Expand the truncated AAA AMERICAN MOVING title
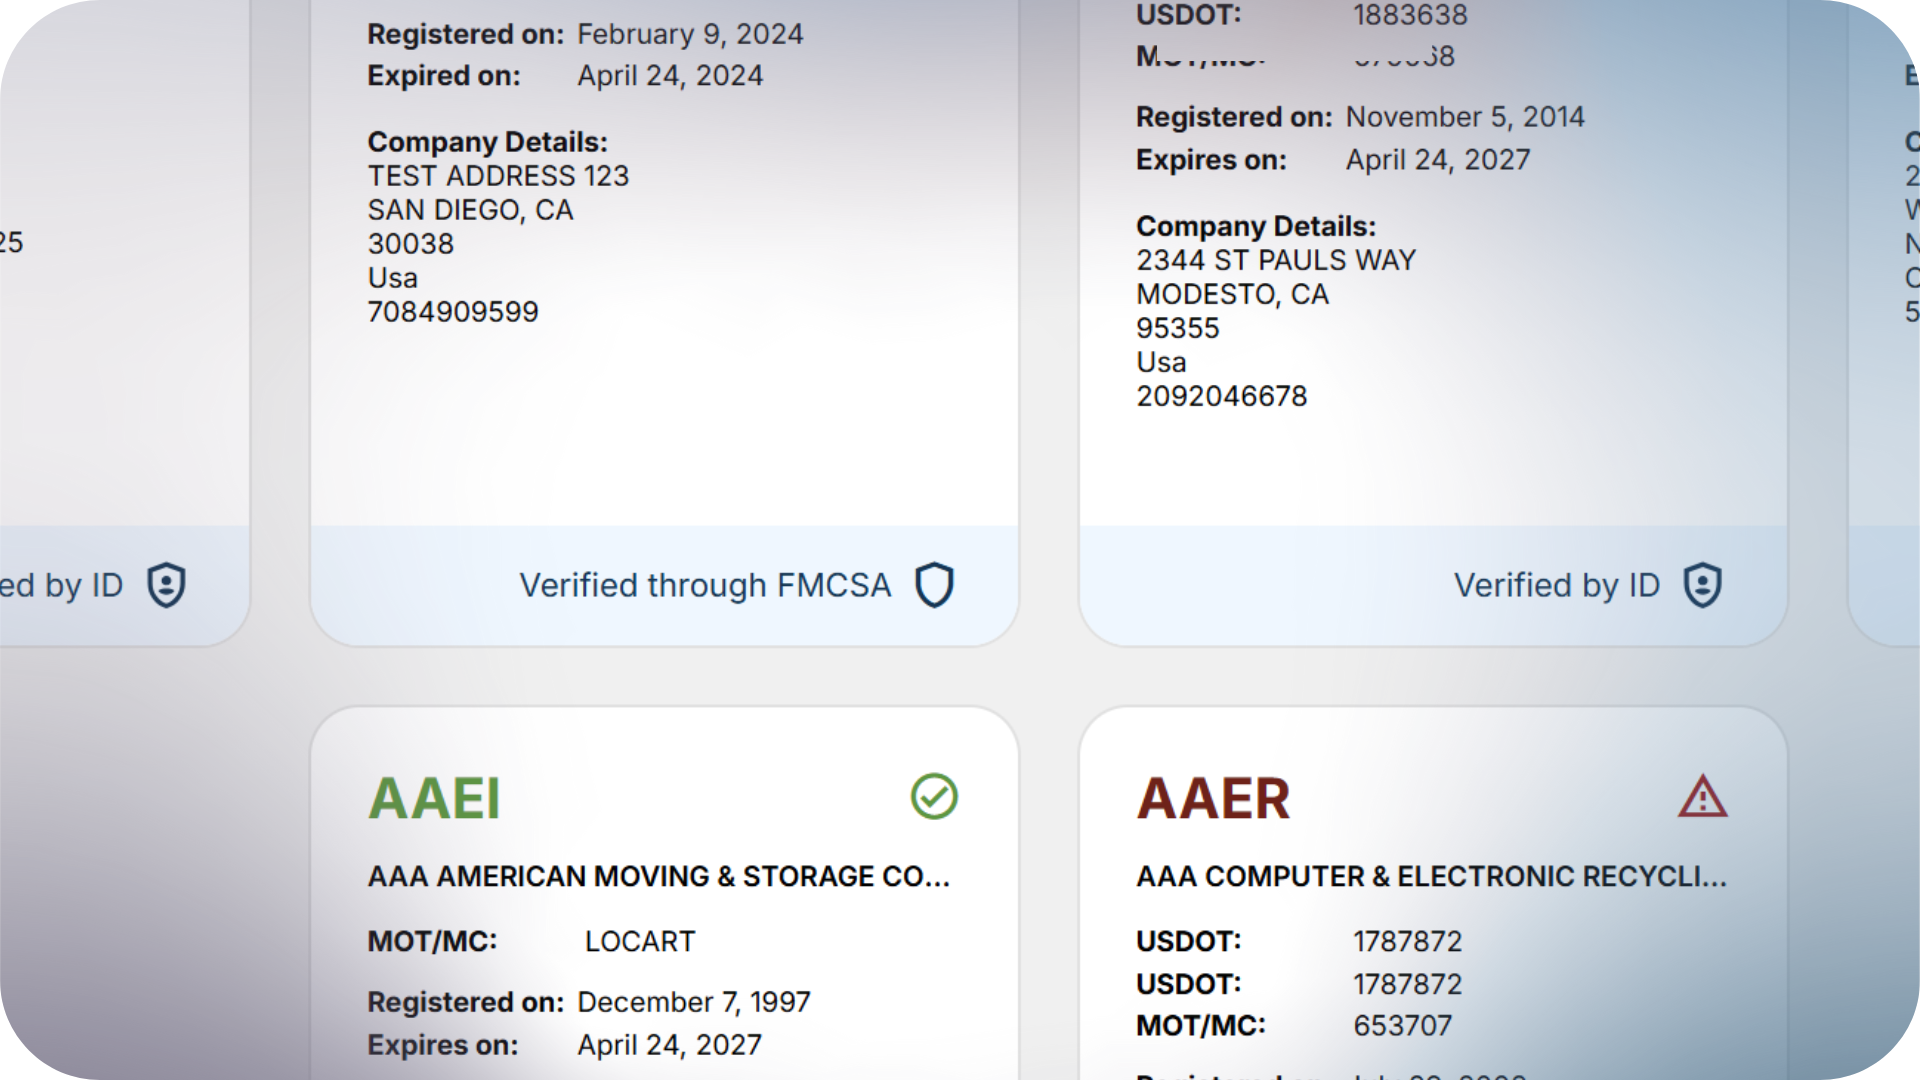The height and width of the screenshot is (1080, 1920). tap(660, 876)
